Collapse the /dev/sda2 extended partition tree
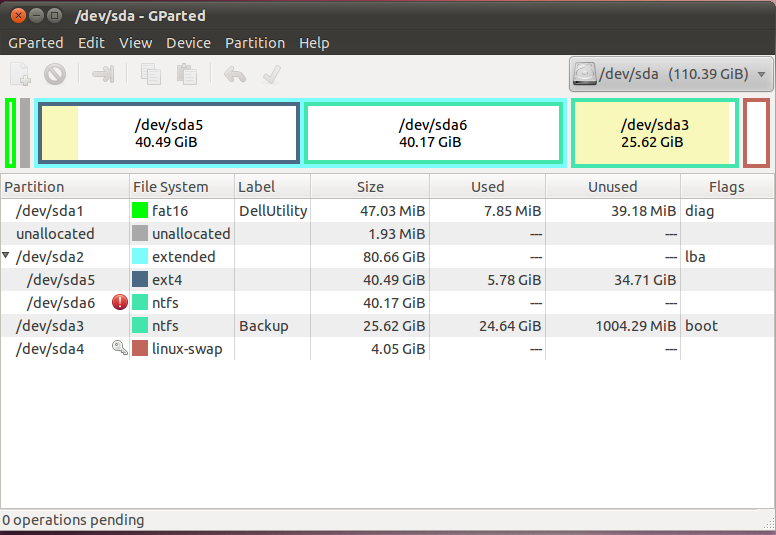This screenshot has width=776, height=535. pyautogui.click(x=8, y=256)
